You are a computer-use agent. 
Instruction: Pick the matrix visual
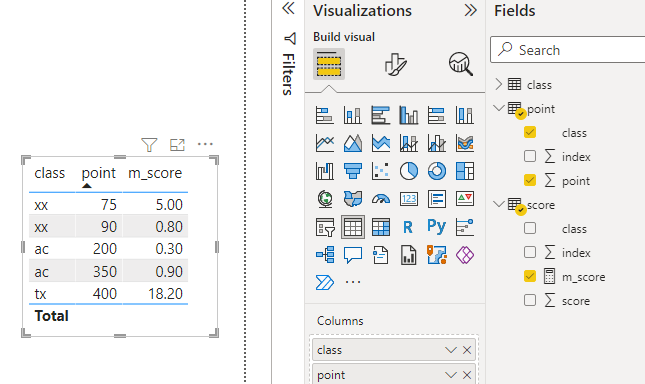[x=381, y=227]
